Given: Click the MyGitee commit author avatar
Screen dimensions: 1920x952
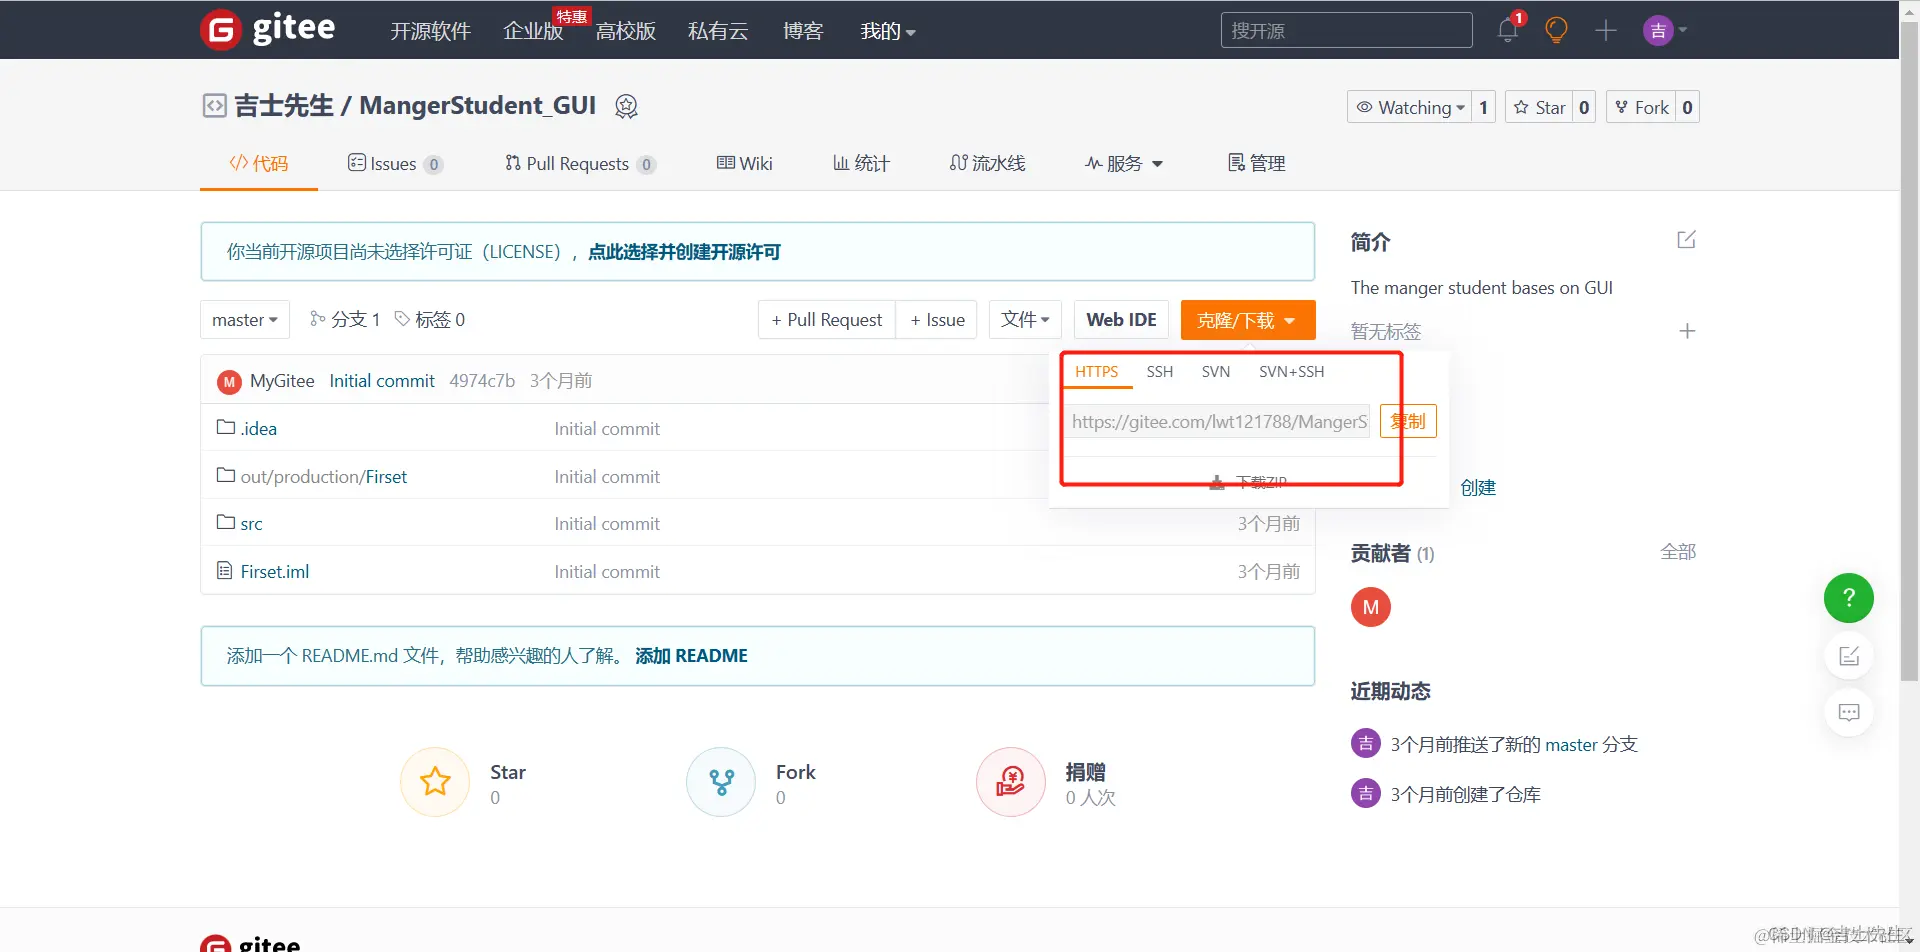Looking at the screenshot, I should [229, 382].
